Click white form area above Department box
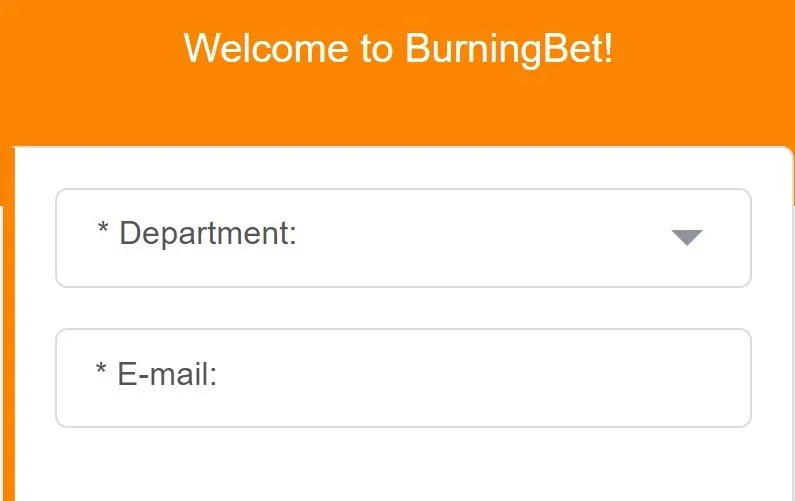Image resolution: width=795 pixels, height=501 pixels. pos(403,168)
